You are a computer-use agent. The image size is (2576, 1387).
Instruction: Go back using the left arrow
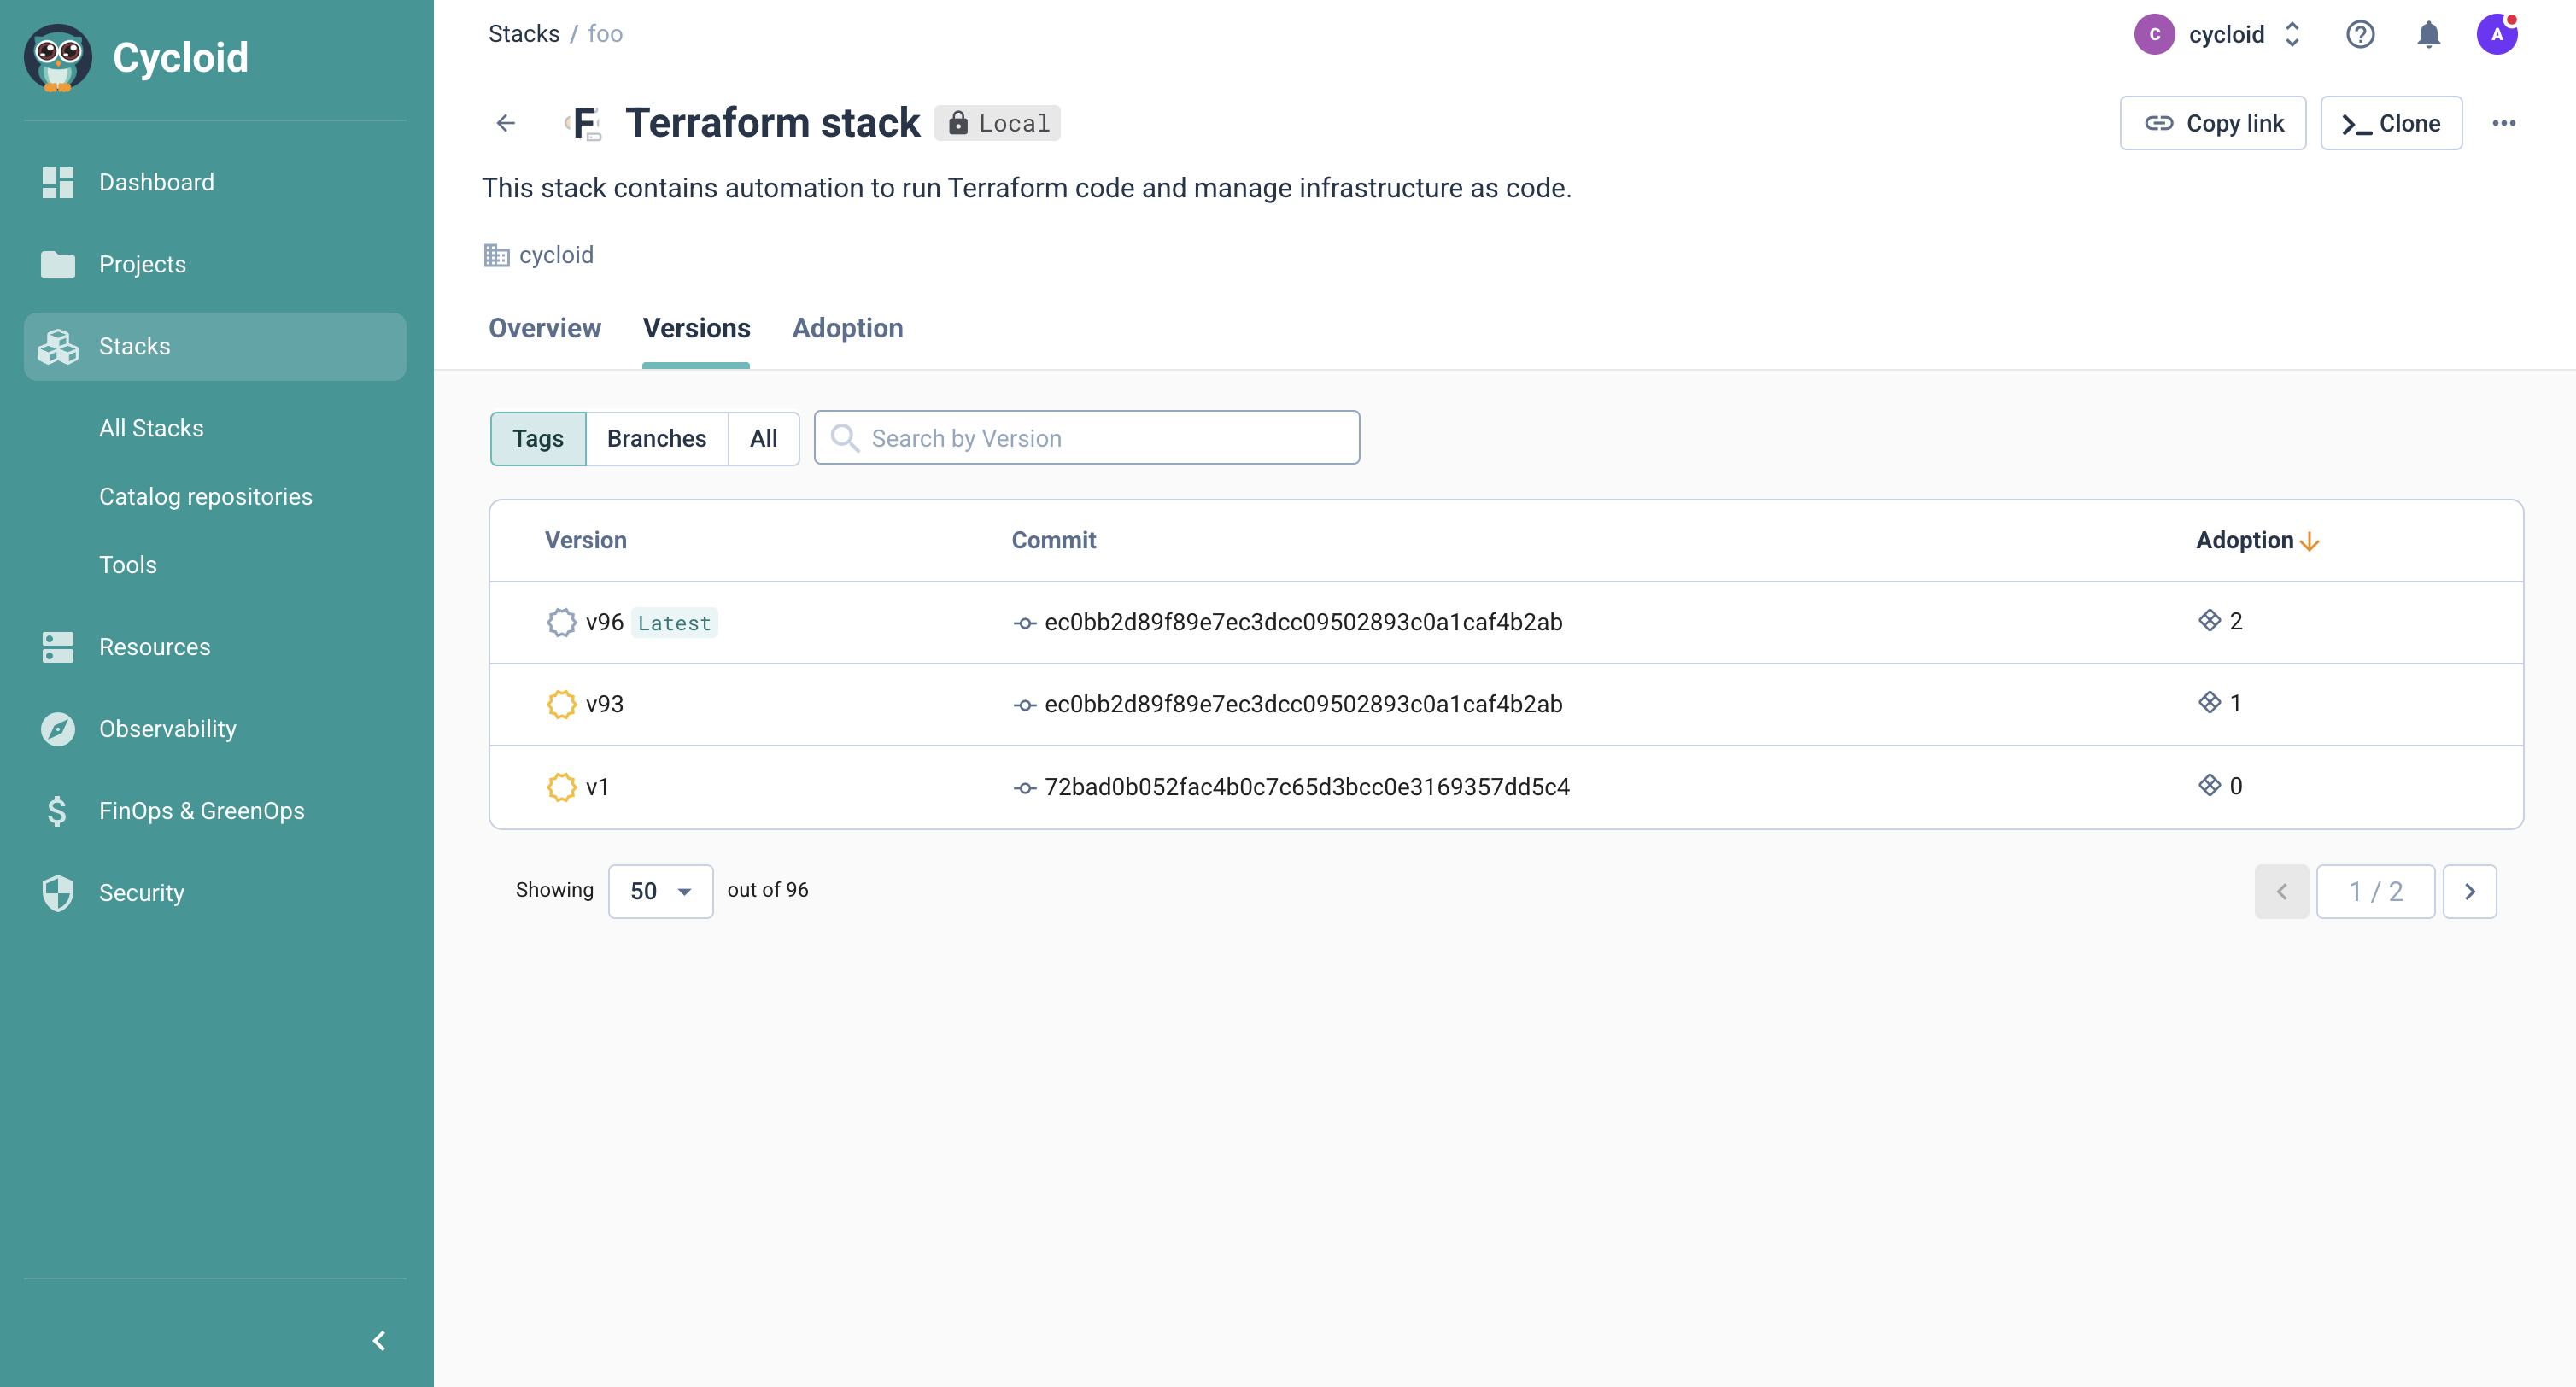tap(506, 123)
